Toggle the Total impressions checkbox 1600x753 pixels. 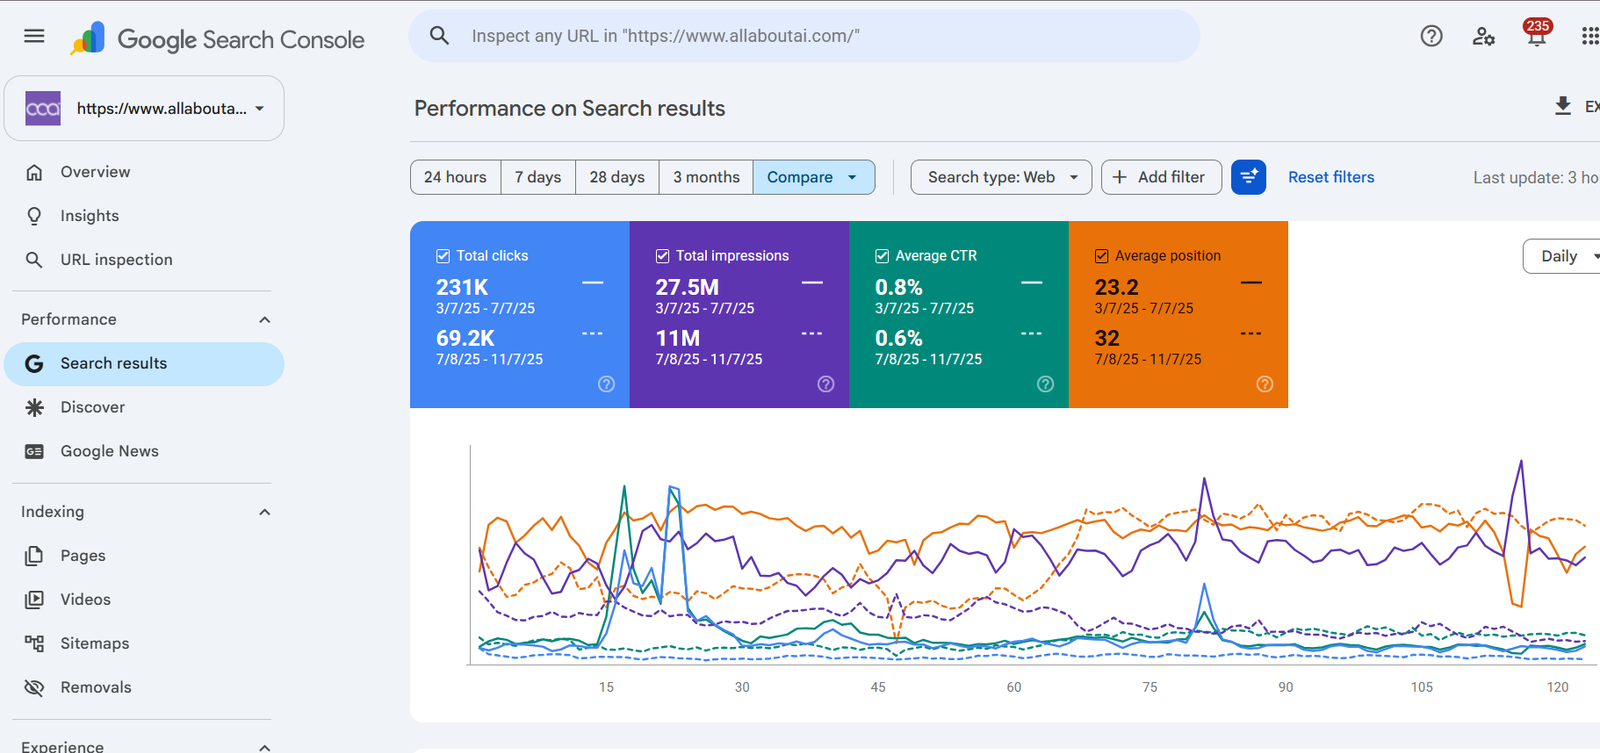pos(662,256)
